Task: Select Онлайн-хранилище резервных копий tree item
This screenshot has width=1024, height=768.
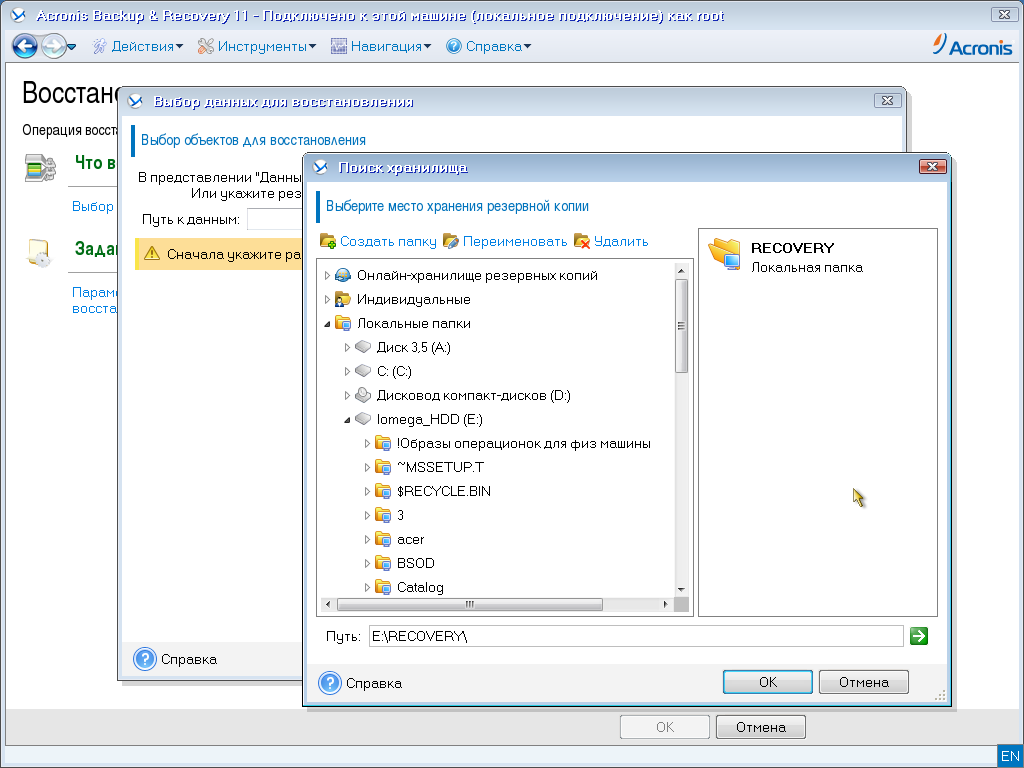Action: point(477,276)
